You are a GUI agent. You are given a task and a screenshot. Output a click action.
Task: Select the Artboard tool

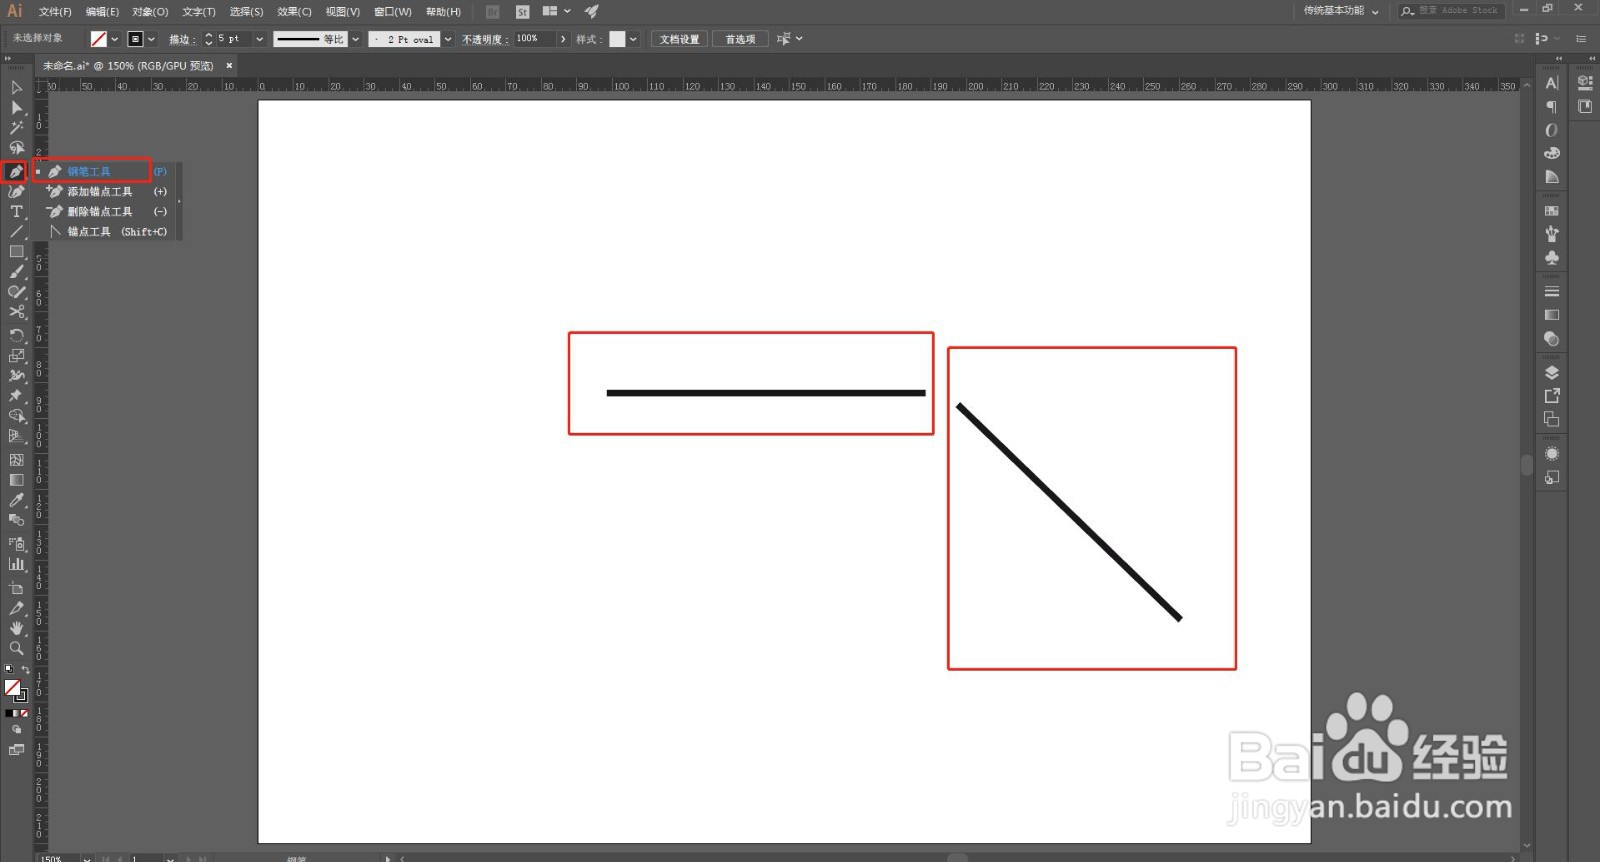[x=16, y=588]
